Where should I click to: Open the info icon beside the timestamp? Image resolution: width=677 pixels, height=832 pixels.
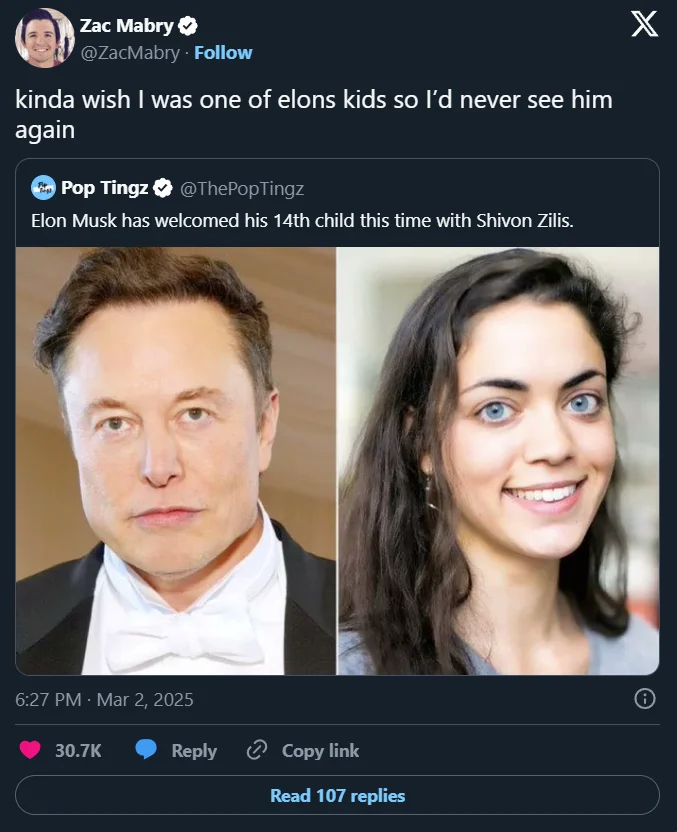646,699
